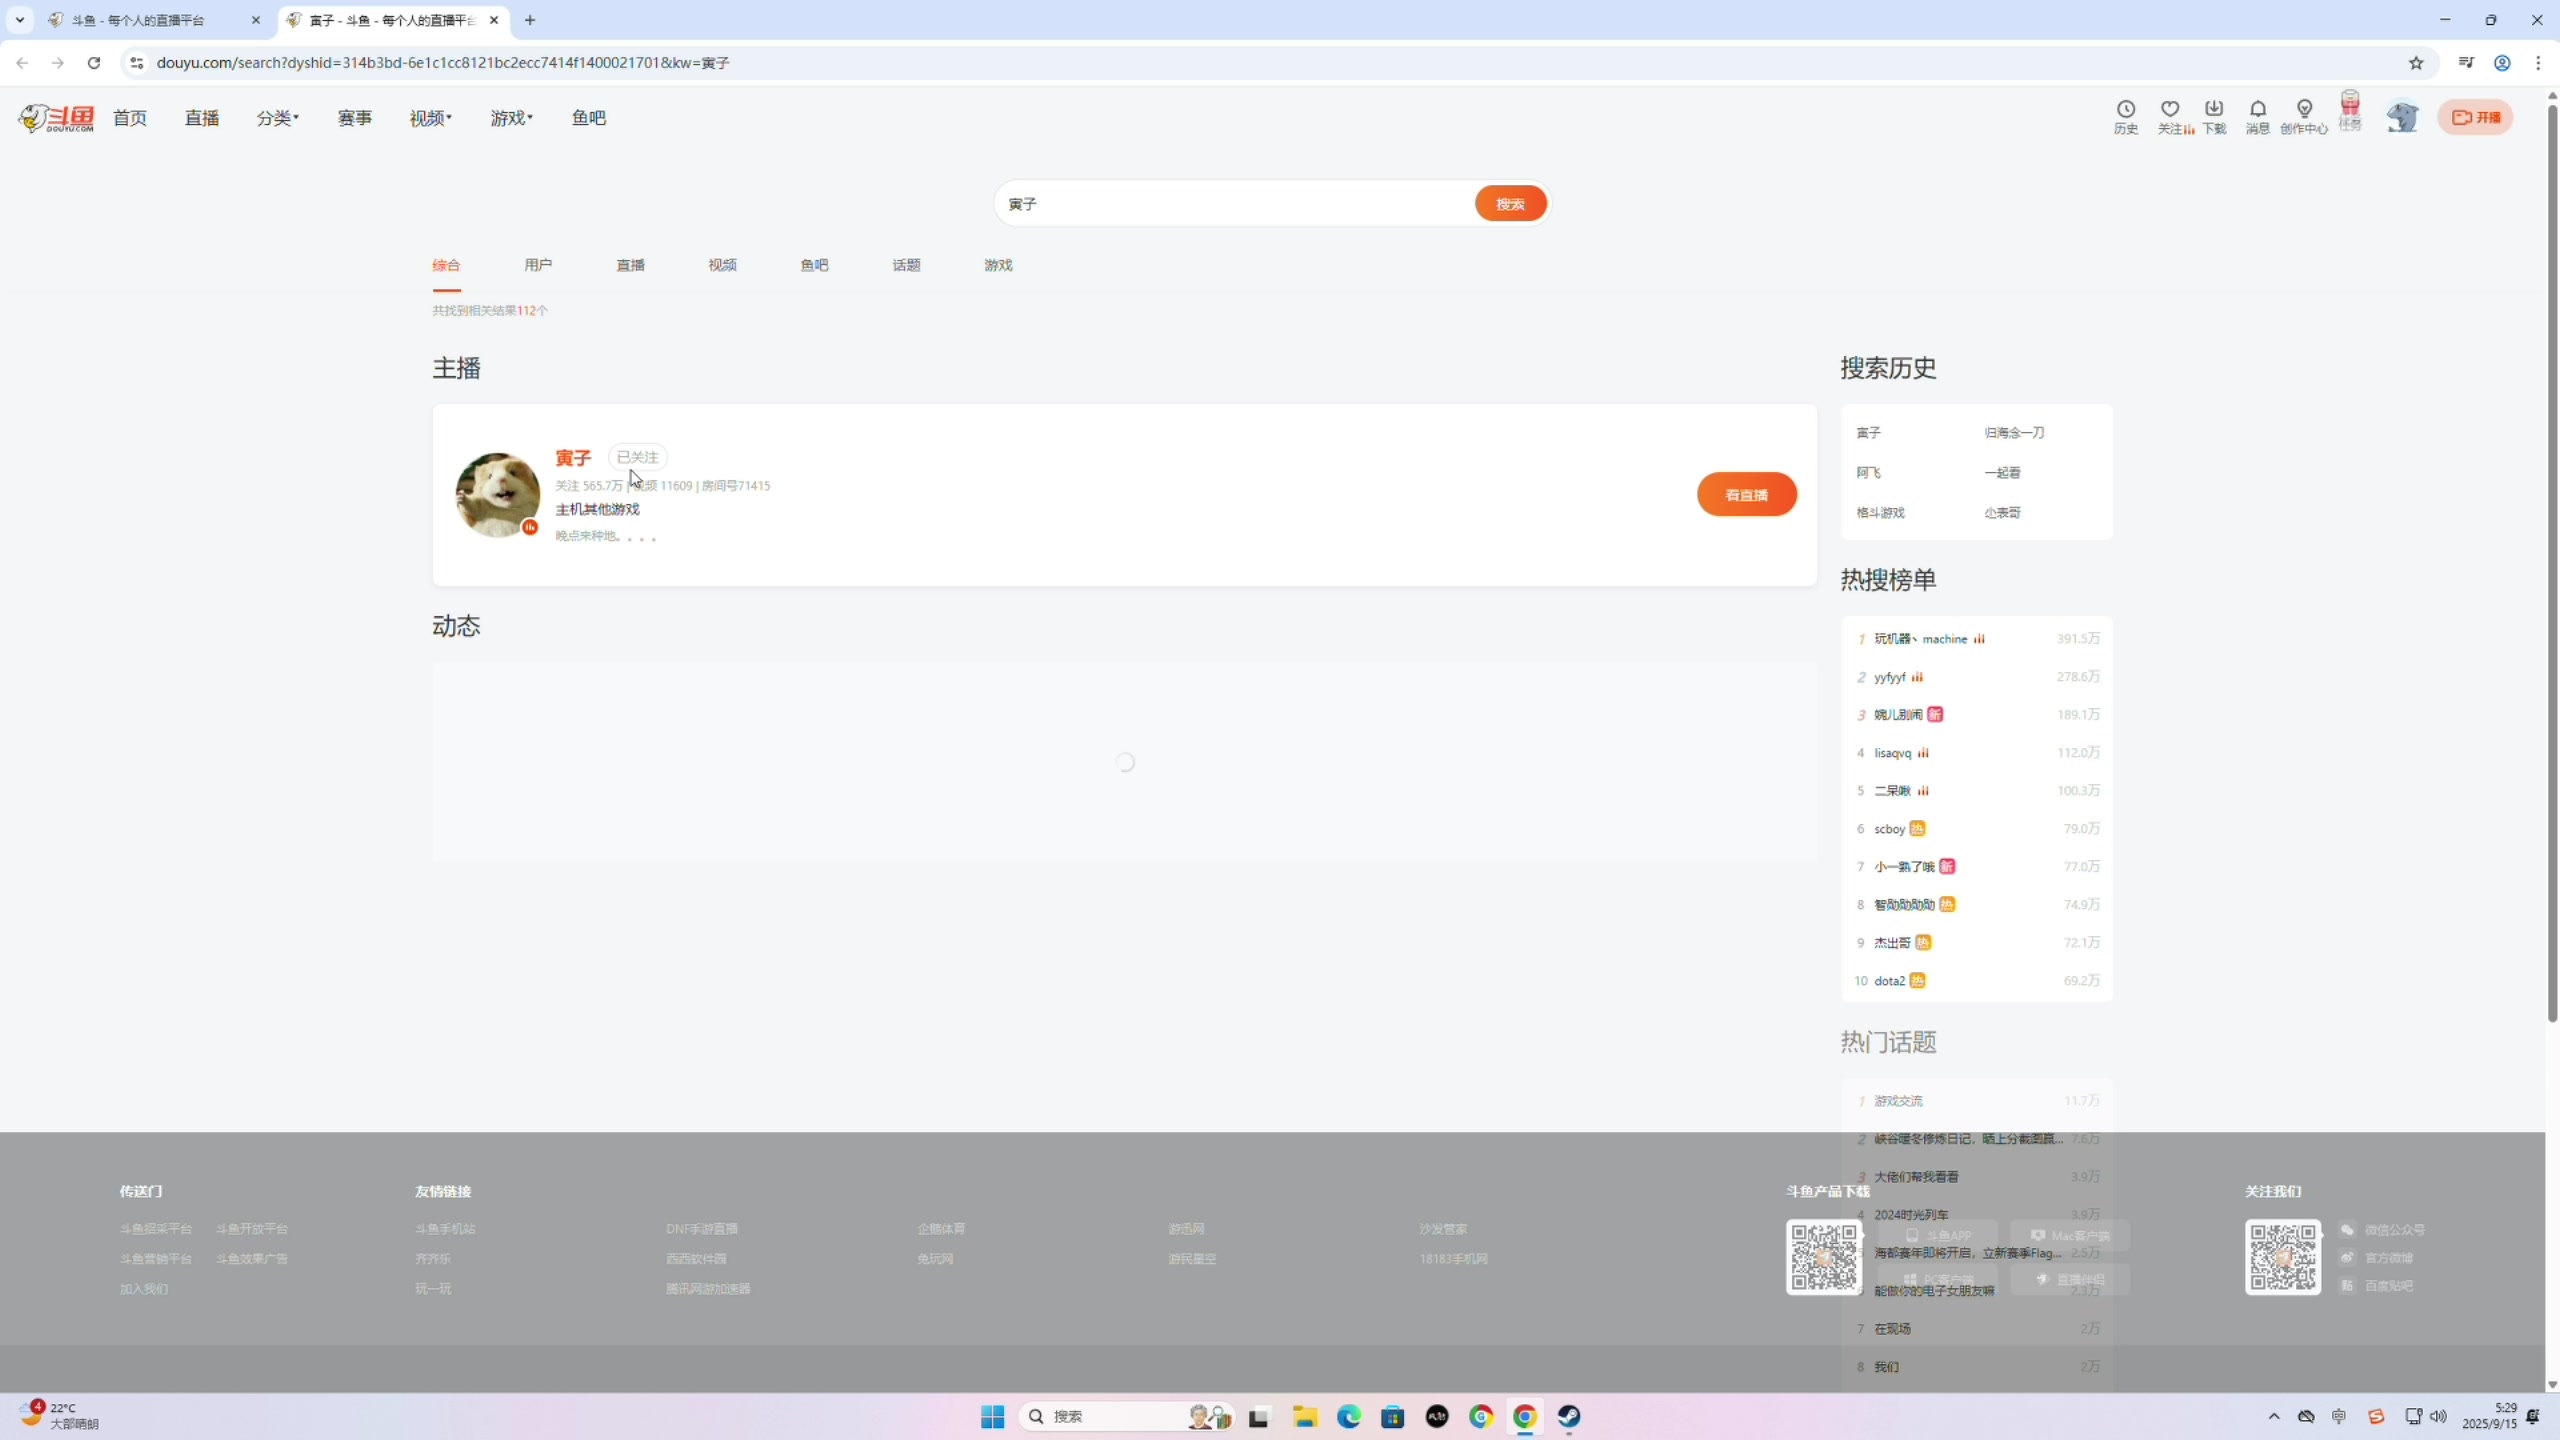Click the browser address bar URL
This screenshot has width=2560, height=1440.
click(443, 63)
